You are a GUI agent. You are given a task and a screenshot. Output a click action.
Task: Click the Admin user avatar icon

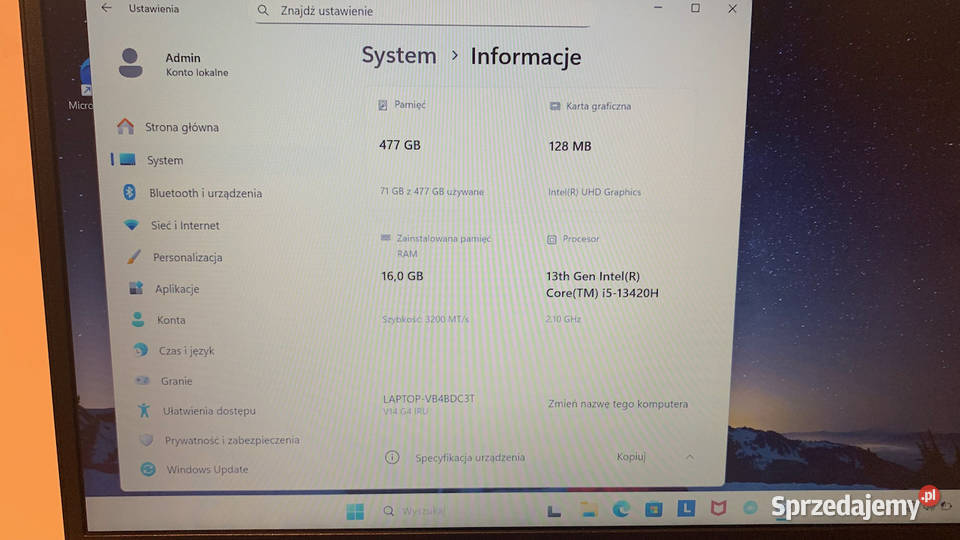pyautogui.click(x=130, y=63)
